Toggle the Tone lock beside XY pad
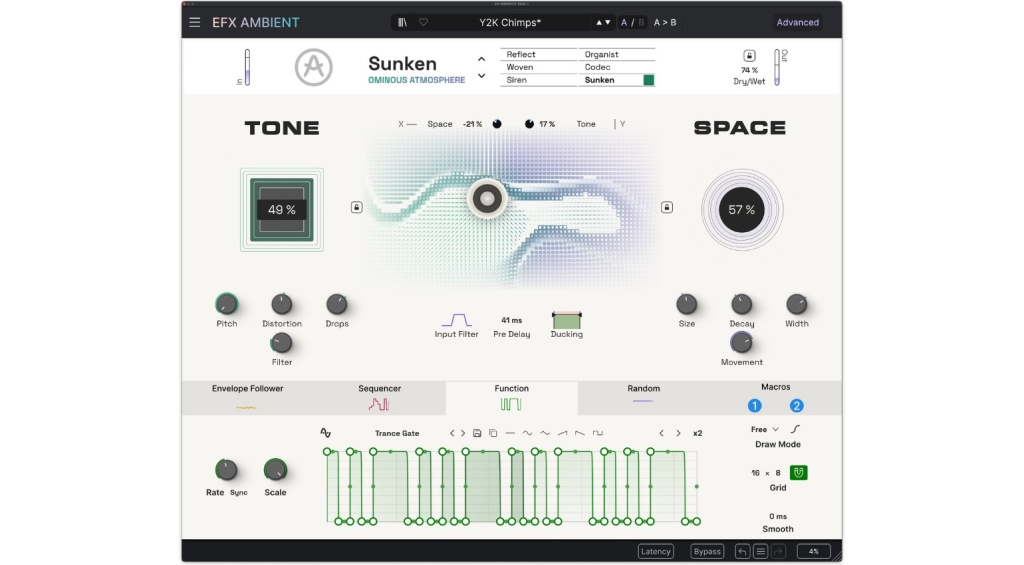 357,207
